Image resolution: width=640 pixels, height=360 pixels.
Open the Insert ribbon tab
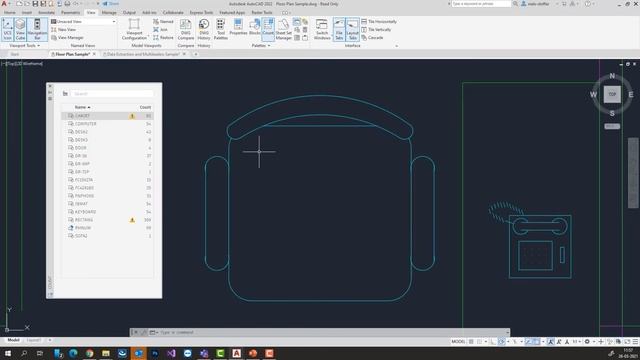tap(27, 13)
